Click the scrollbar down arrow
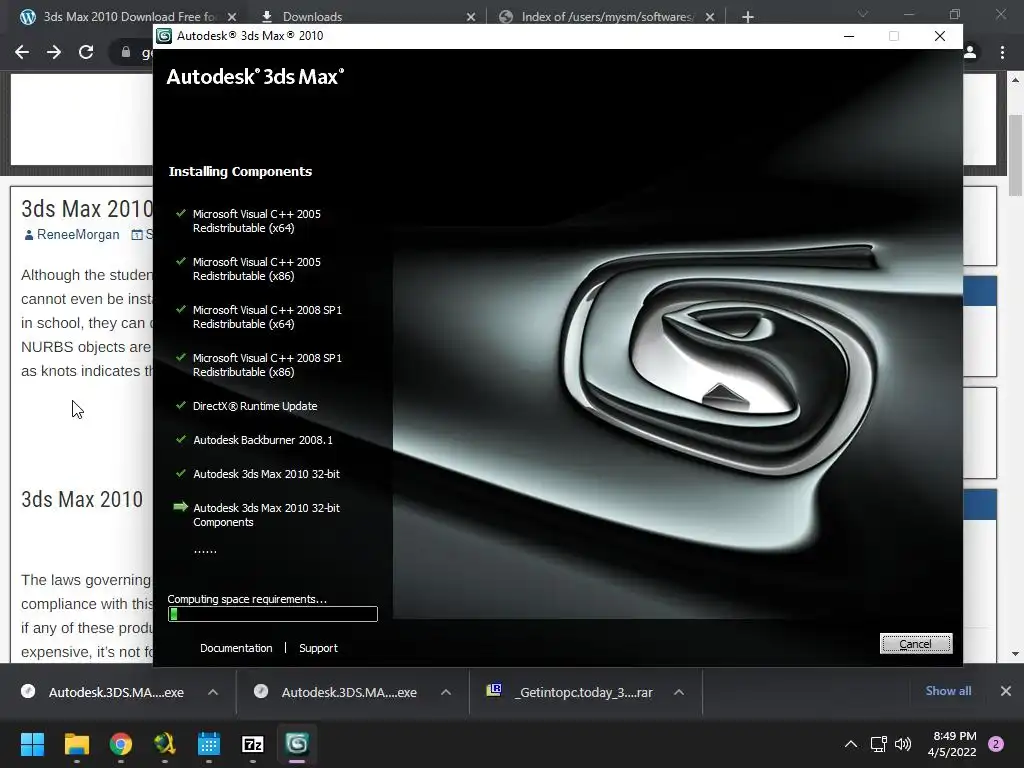Image resolution: width=1024 pixels, height=768 pixels. click(1015, 654)
